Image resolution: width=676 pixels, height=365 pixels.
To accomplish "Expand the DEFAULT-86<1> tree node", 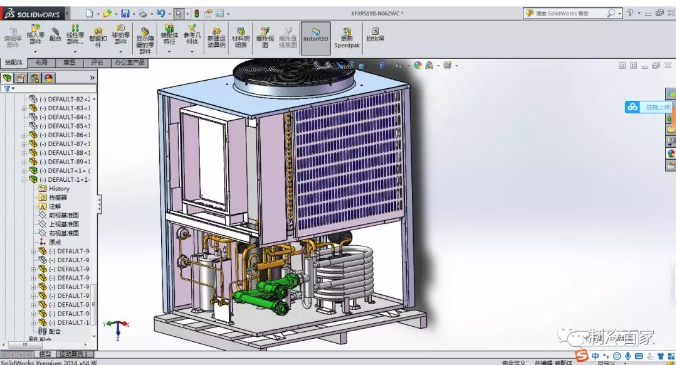I will pos(24,135).
